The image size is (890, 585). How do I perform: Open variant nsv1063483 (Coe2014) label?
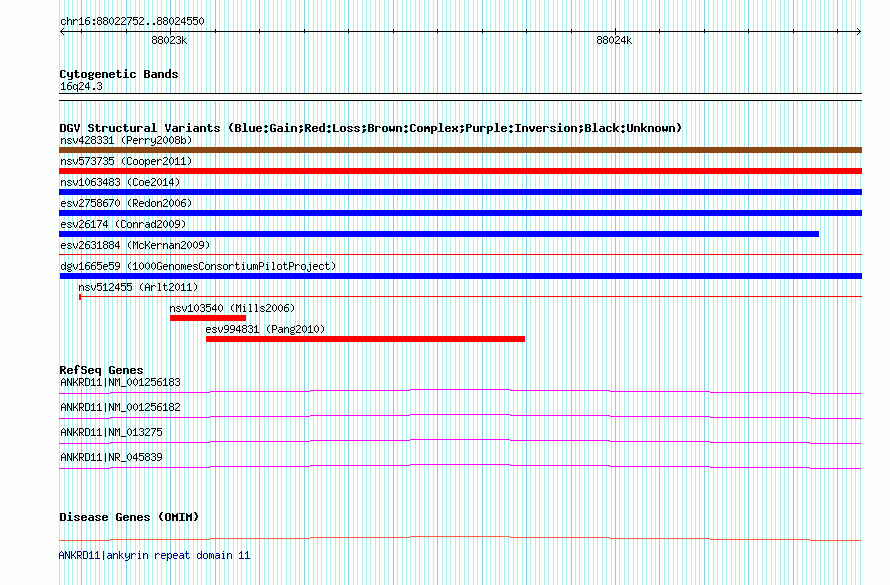(x=120, y=182)
